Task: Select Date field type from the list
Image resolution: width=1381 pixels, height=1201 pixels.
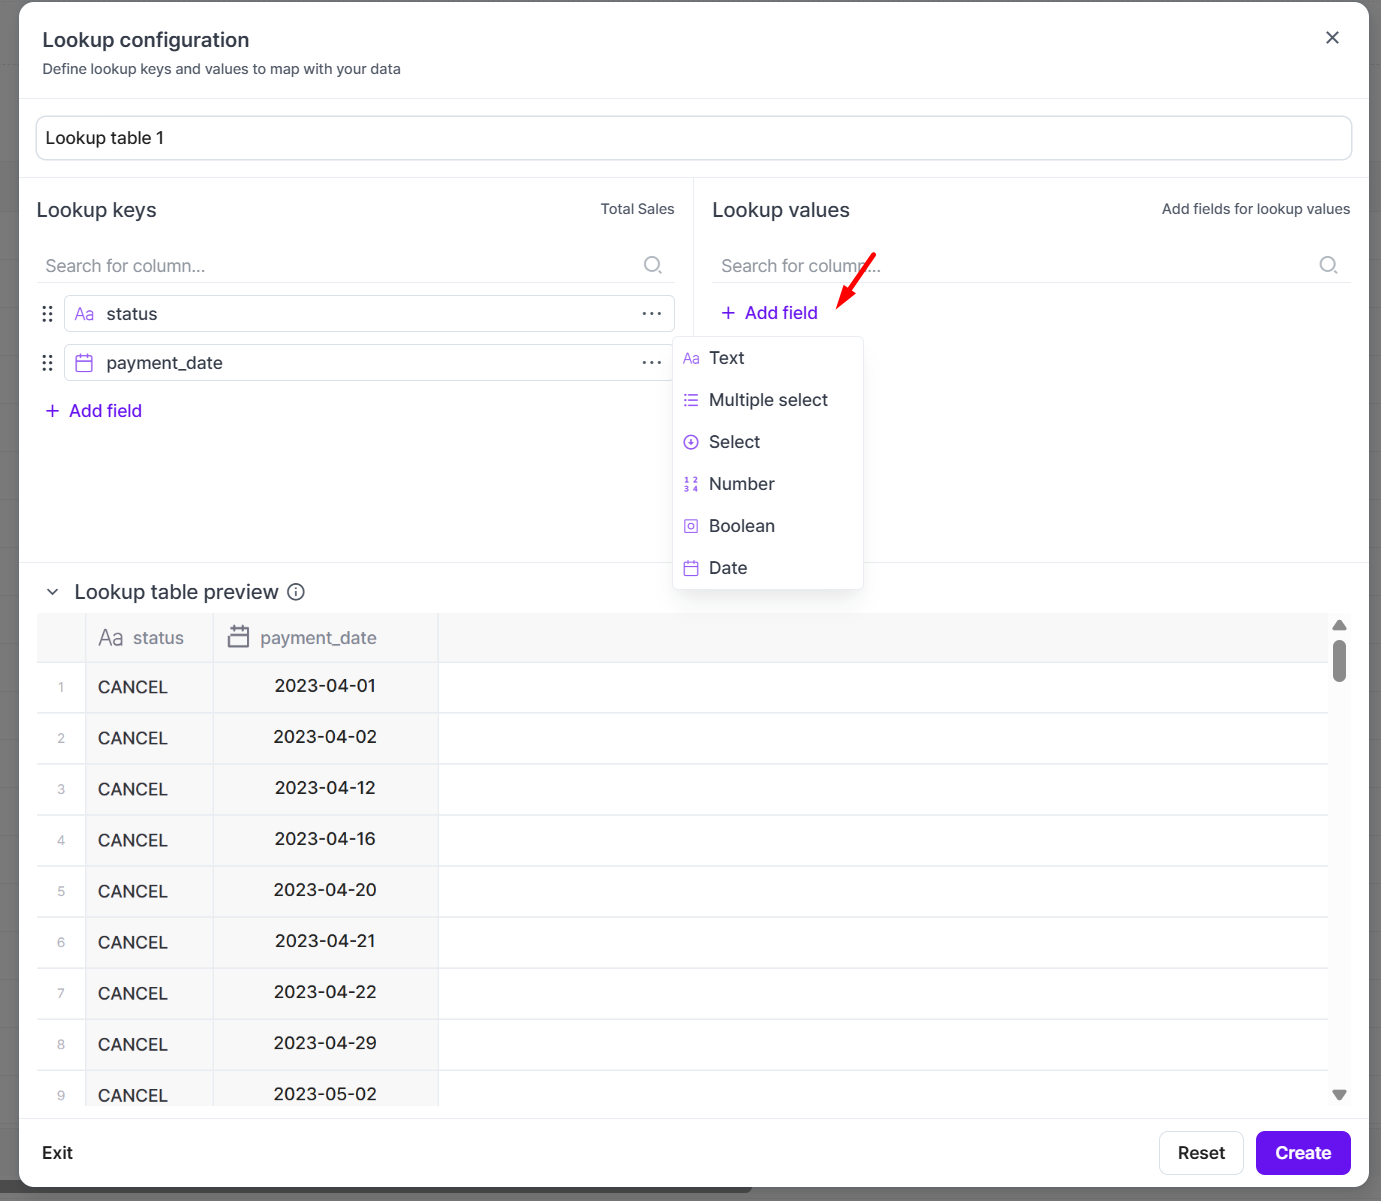Action: tap(727, 568)
